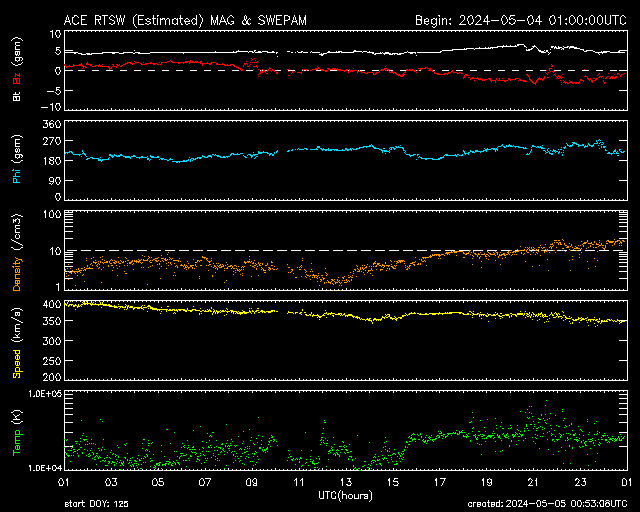Click the created 2024-05-05 timestamp
The image size is (640, 512).
point(546,505)
